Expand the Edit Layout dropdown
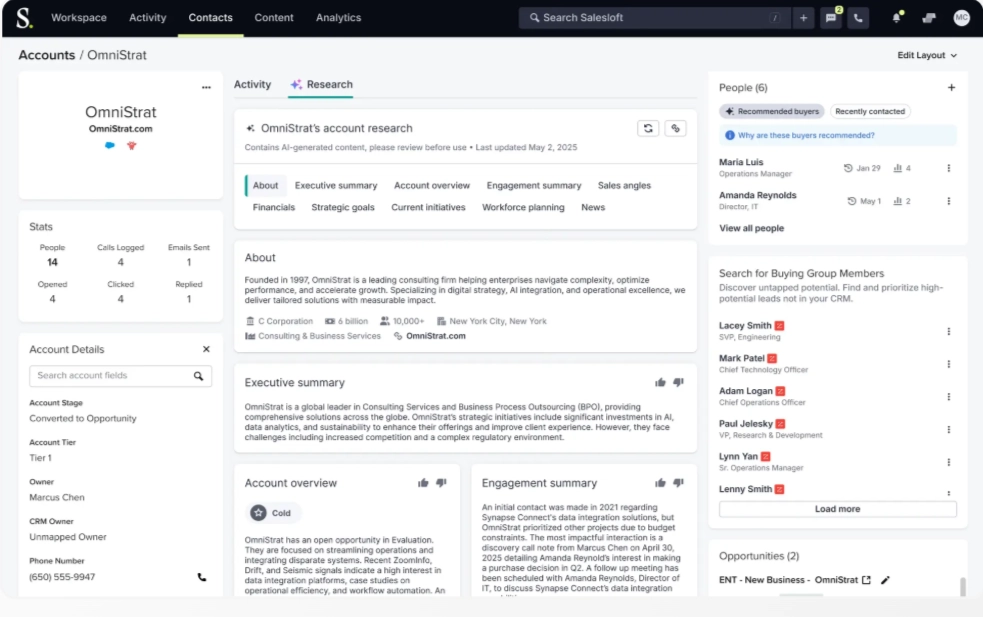This screenshot has height=617, width=983. [927, 55]
